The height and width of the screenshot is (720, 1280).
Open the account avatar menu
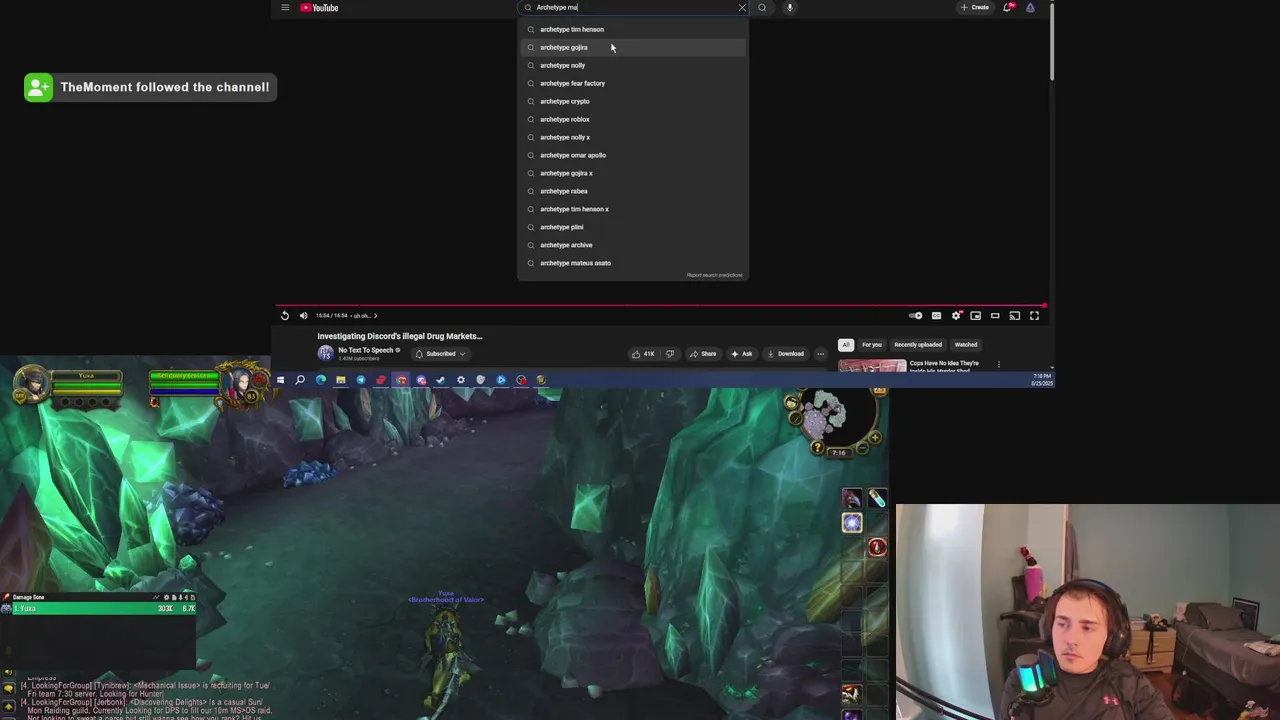[x=1030, y=7]
